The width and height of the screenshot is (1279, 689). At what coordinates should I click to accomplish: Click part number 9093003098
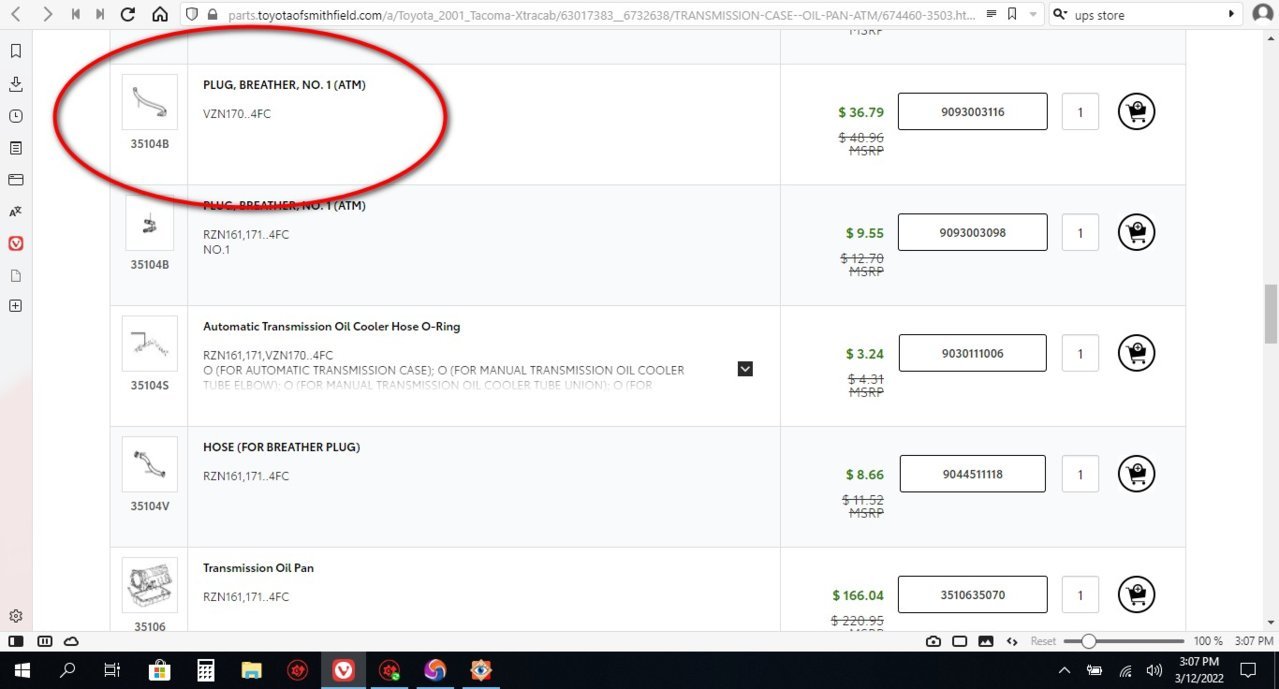coord(972,233)
